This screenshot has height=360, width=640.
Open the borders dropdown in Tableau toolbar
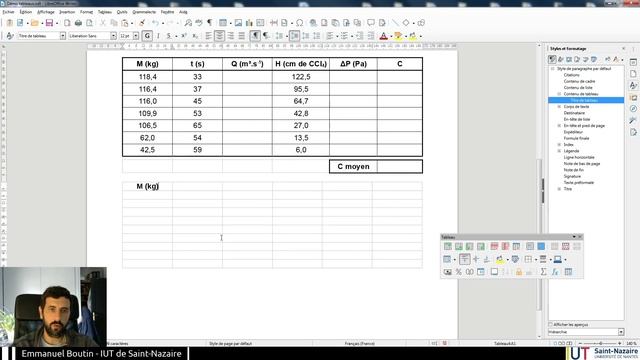(536, 260)
